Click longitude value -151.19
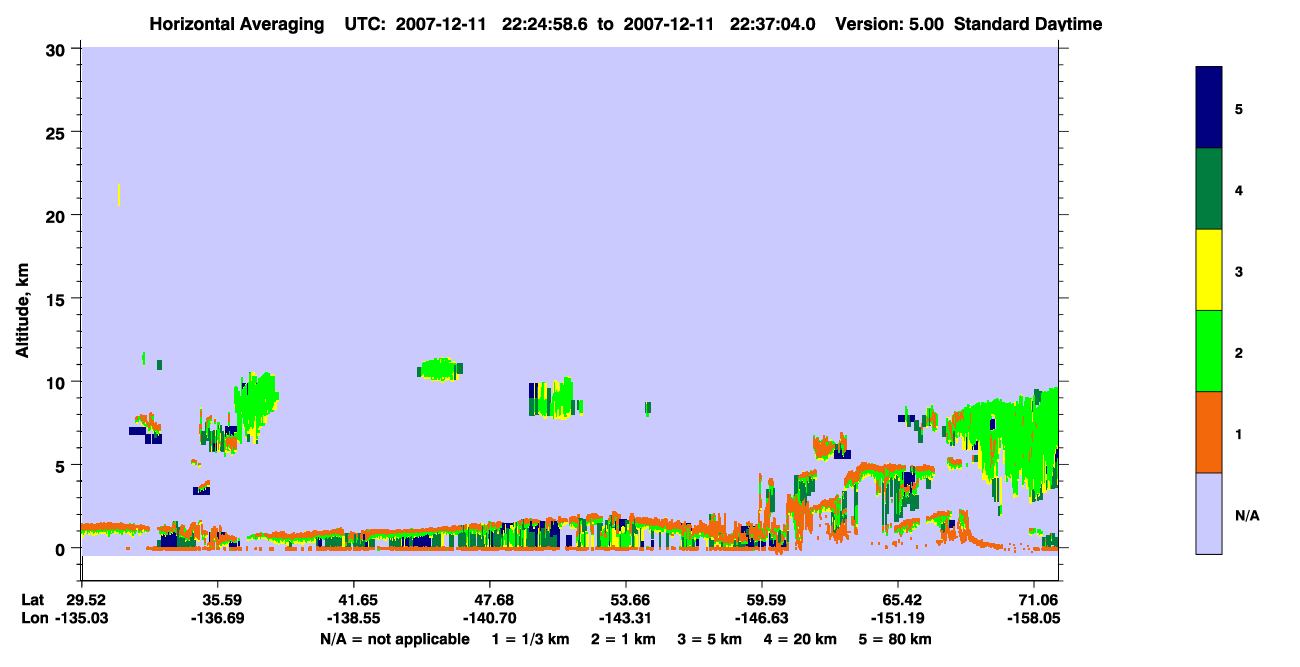1300x667 pixels. point(898,619)
